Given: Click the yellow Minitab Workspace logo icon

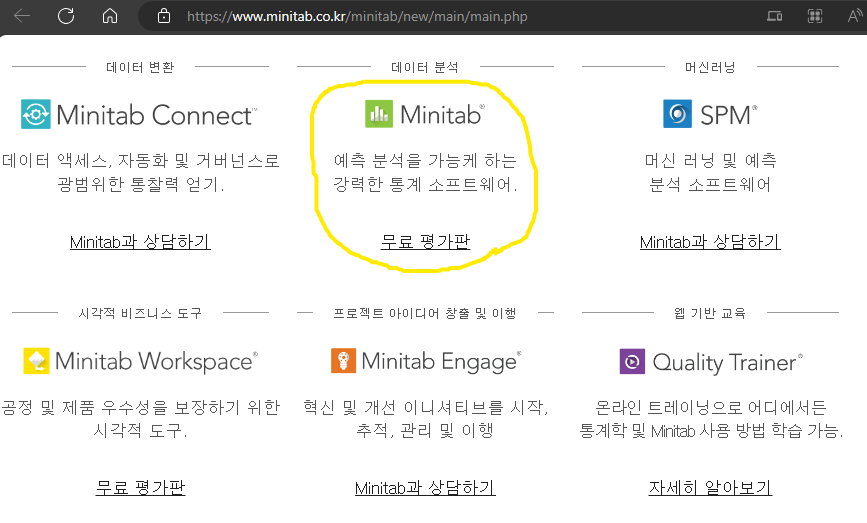Looking at the screenshot, I should pyautogui.click(x=36, y=361).
